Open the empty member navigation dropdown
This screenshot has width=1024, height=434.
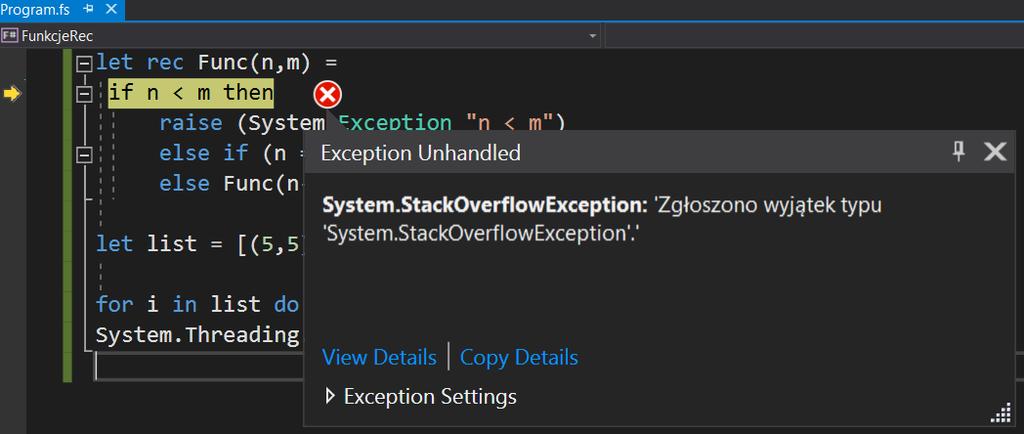[x=814, y=36]
